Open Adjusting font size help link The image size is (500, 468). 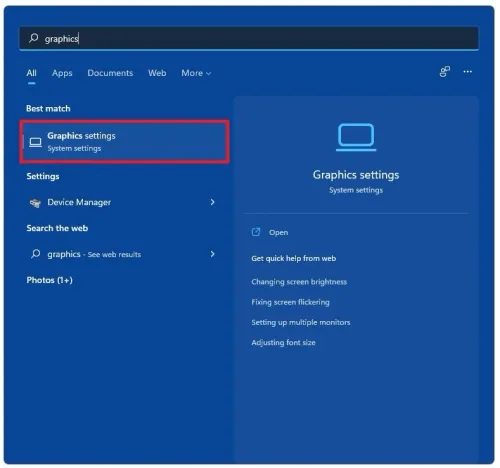283,343
